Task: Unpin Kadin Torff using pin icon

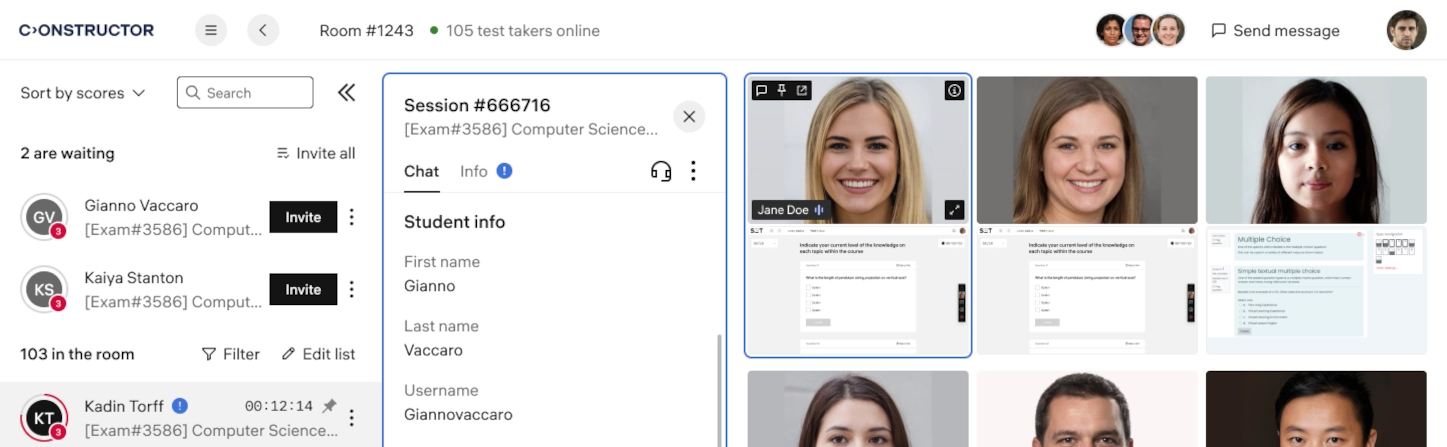Action: tap(329, 406)
